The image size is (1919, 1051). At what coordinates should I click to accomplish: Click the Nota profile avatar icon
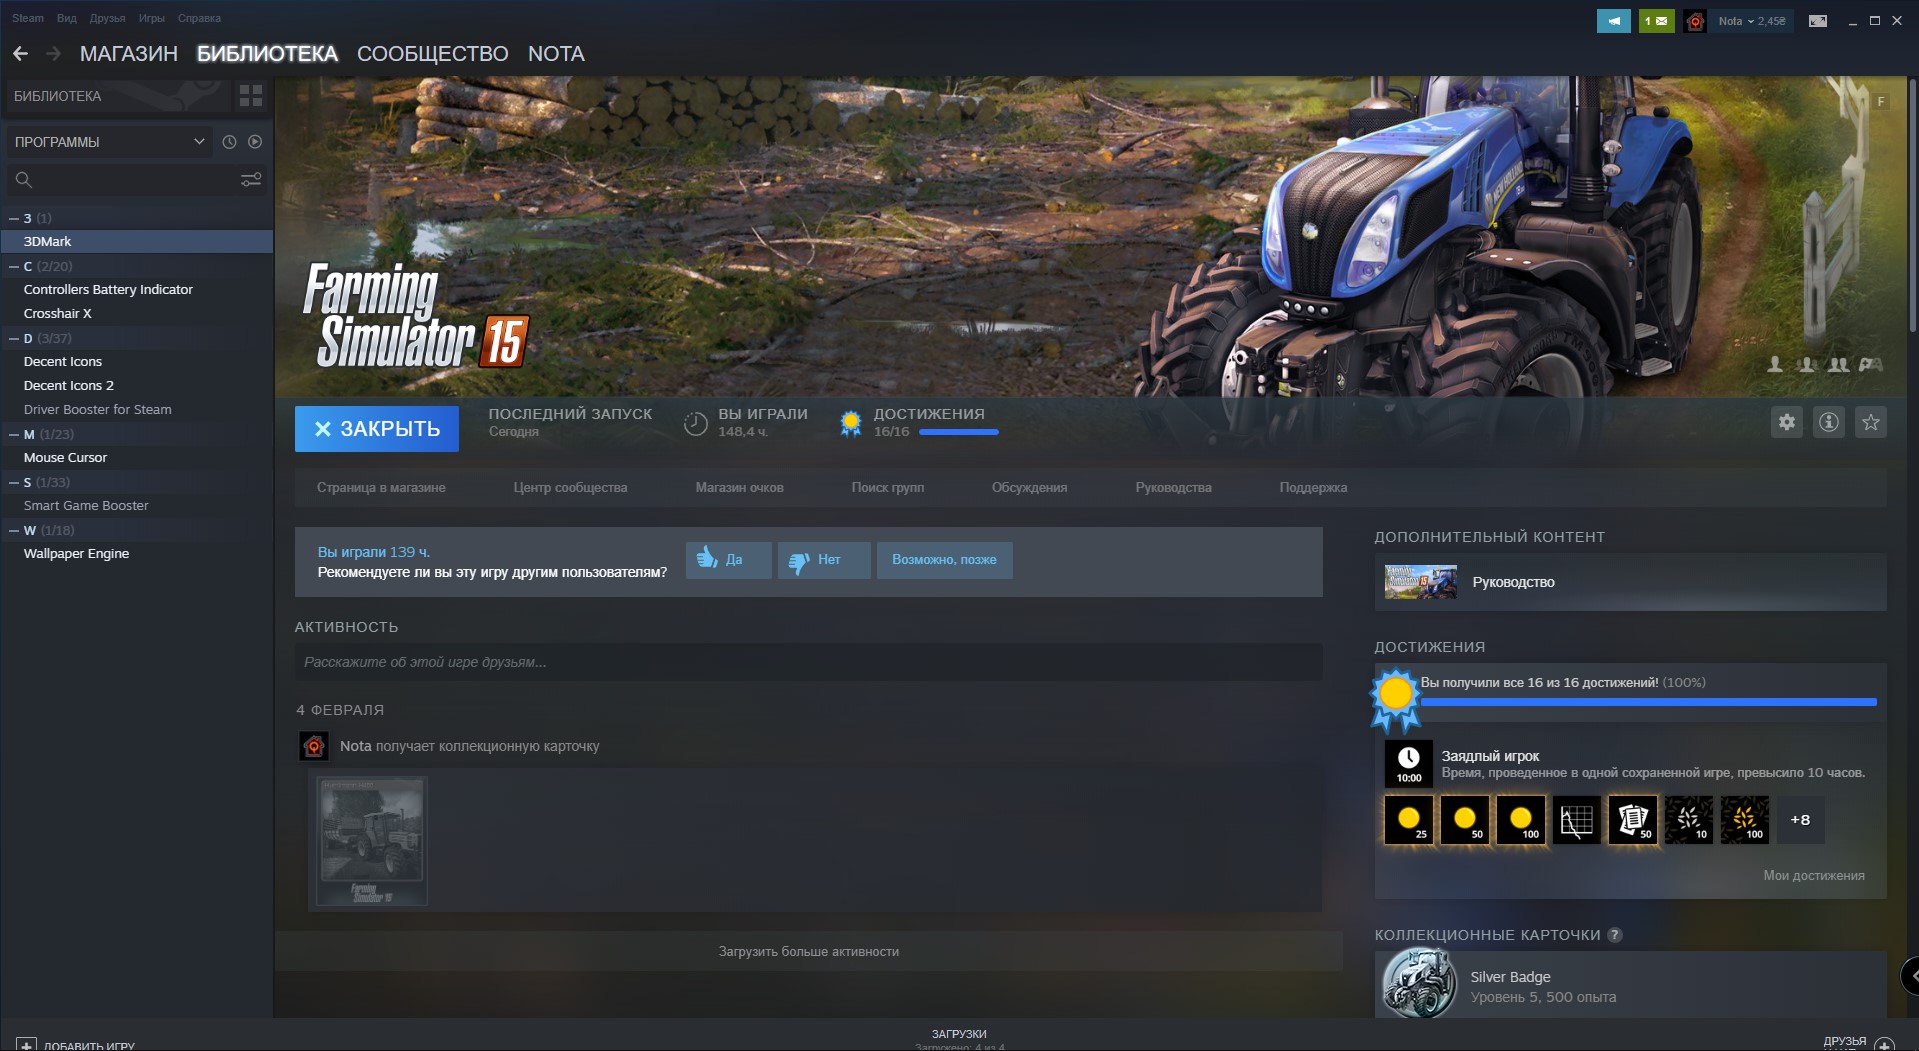tap(1695, 21)
